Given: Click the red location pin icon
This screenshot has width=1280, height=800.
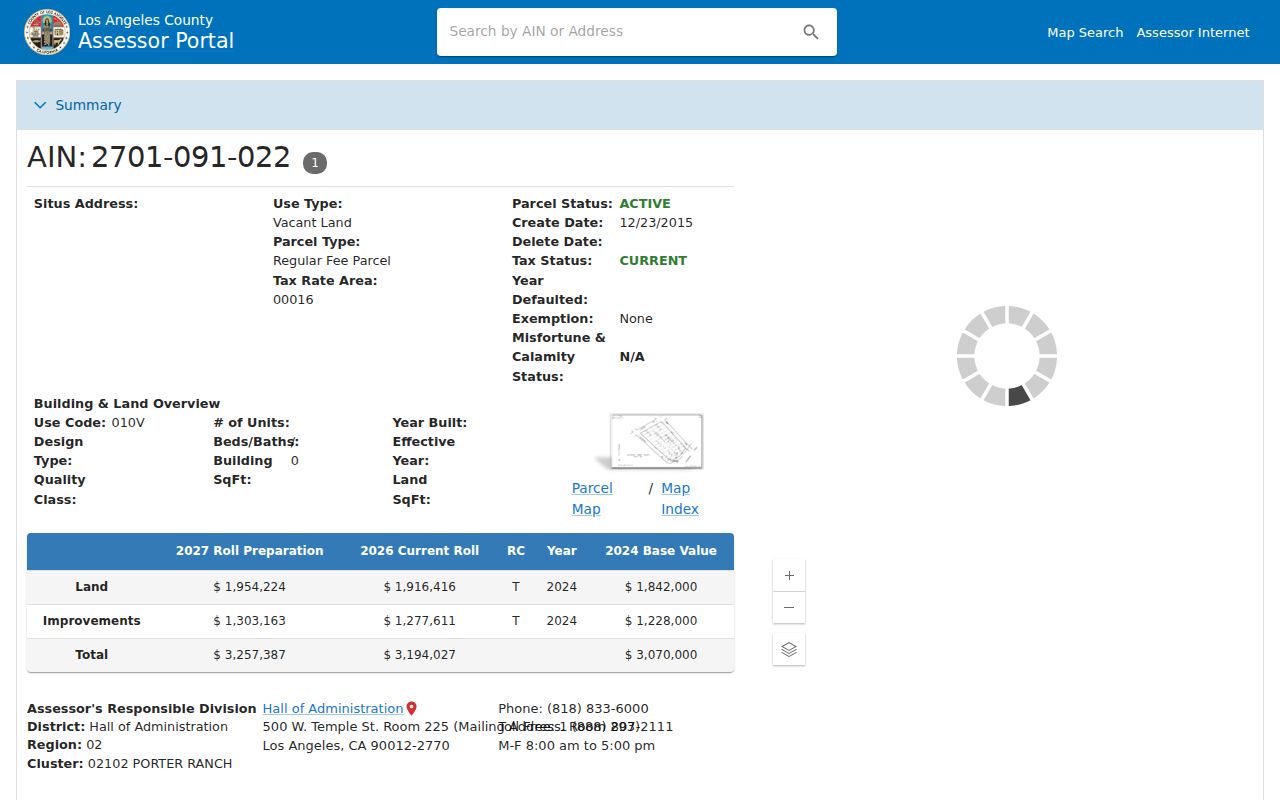Looking at the screenshot, I should pos(411,709).
